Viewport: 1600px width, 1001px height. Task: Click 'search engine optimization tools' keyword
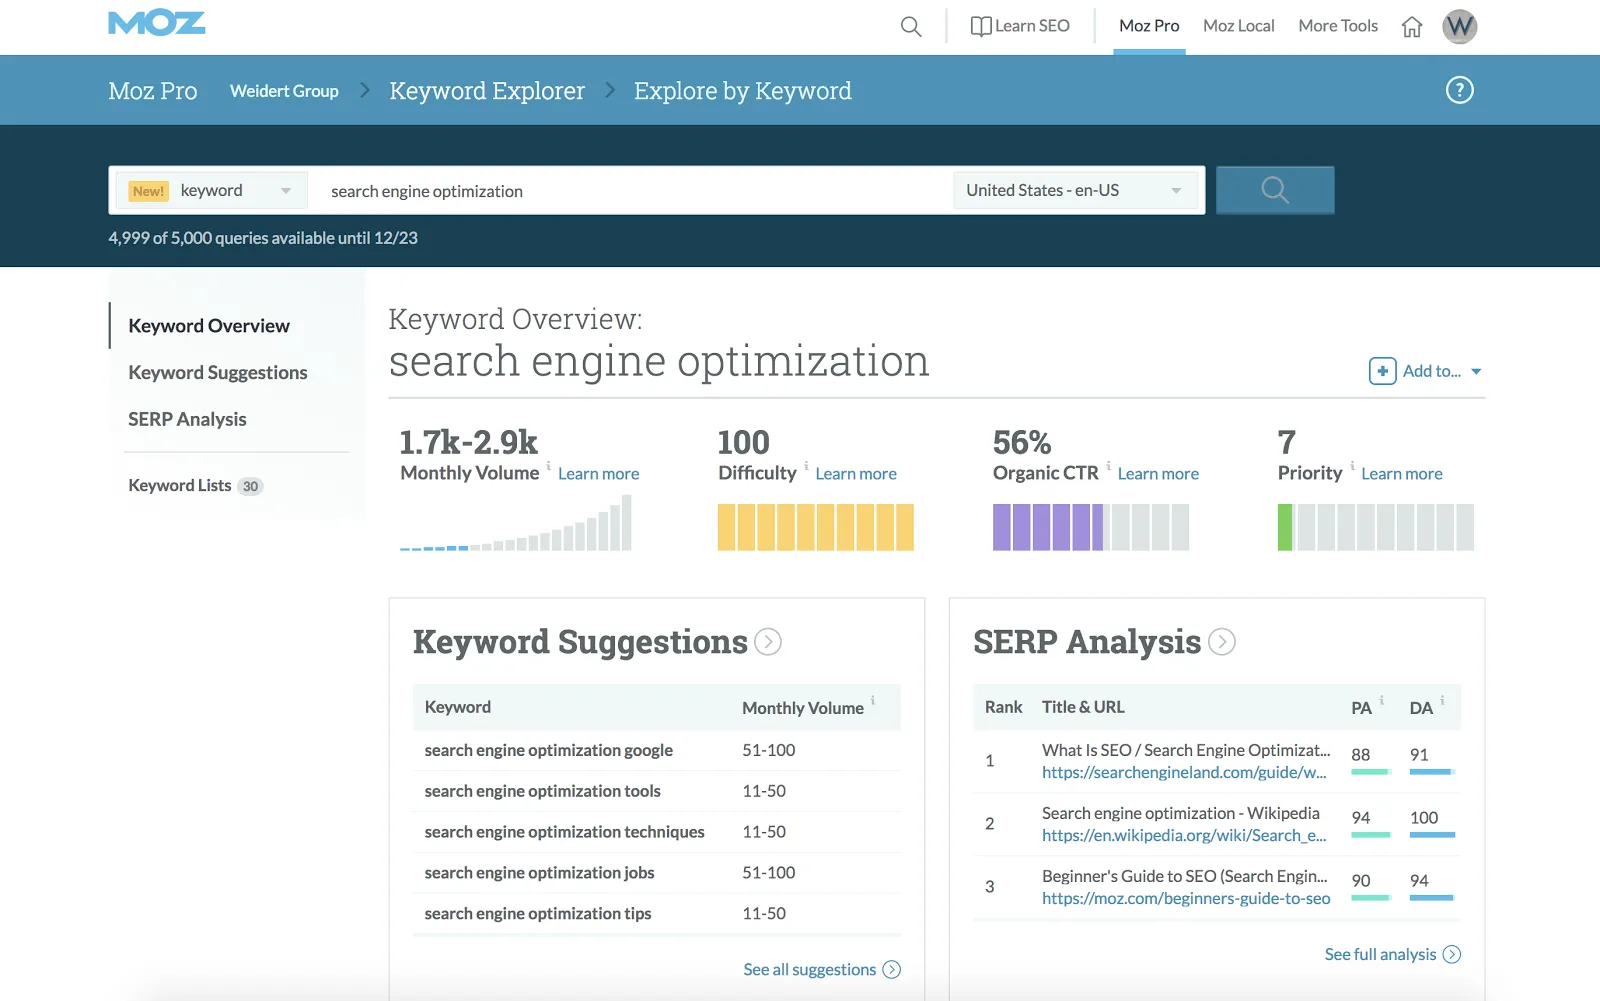click(x=543, y=792)
